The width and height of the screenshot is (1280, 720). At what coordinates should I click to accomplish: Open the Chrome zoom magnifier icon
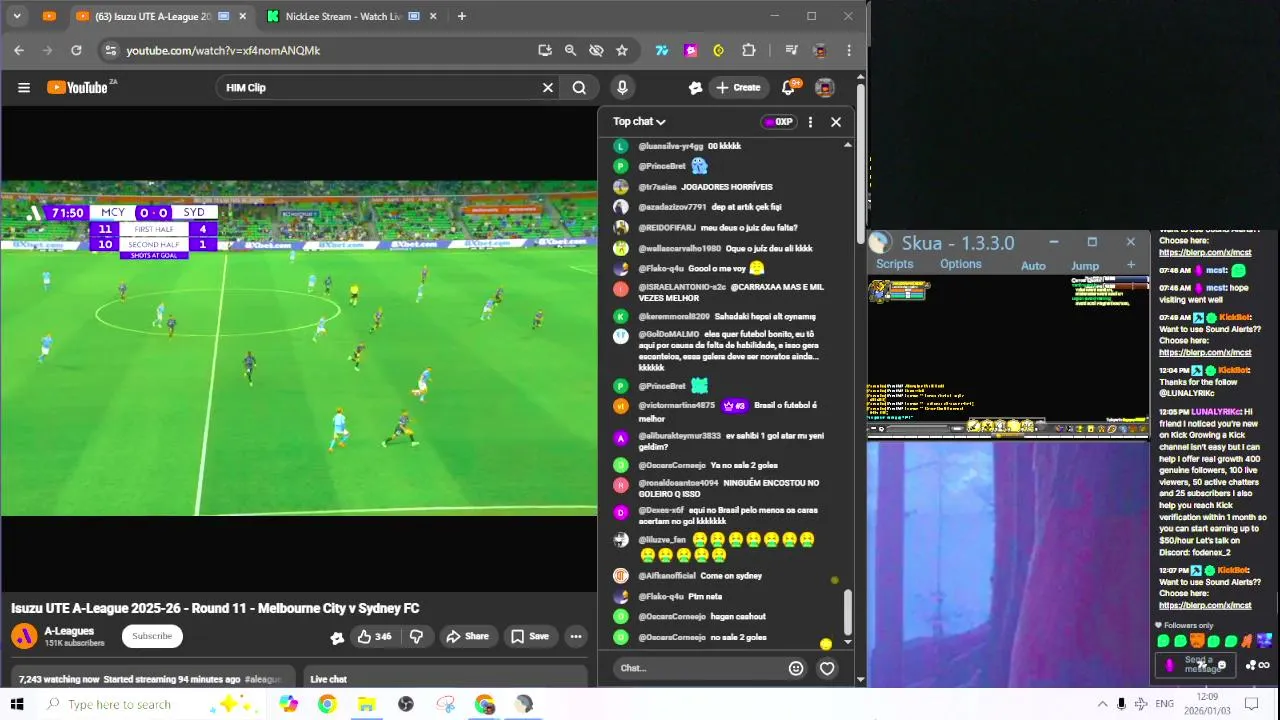click(x=570, y=50)
